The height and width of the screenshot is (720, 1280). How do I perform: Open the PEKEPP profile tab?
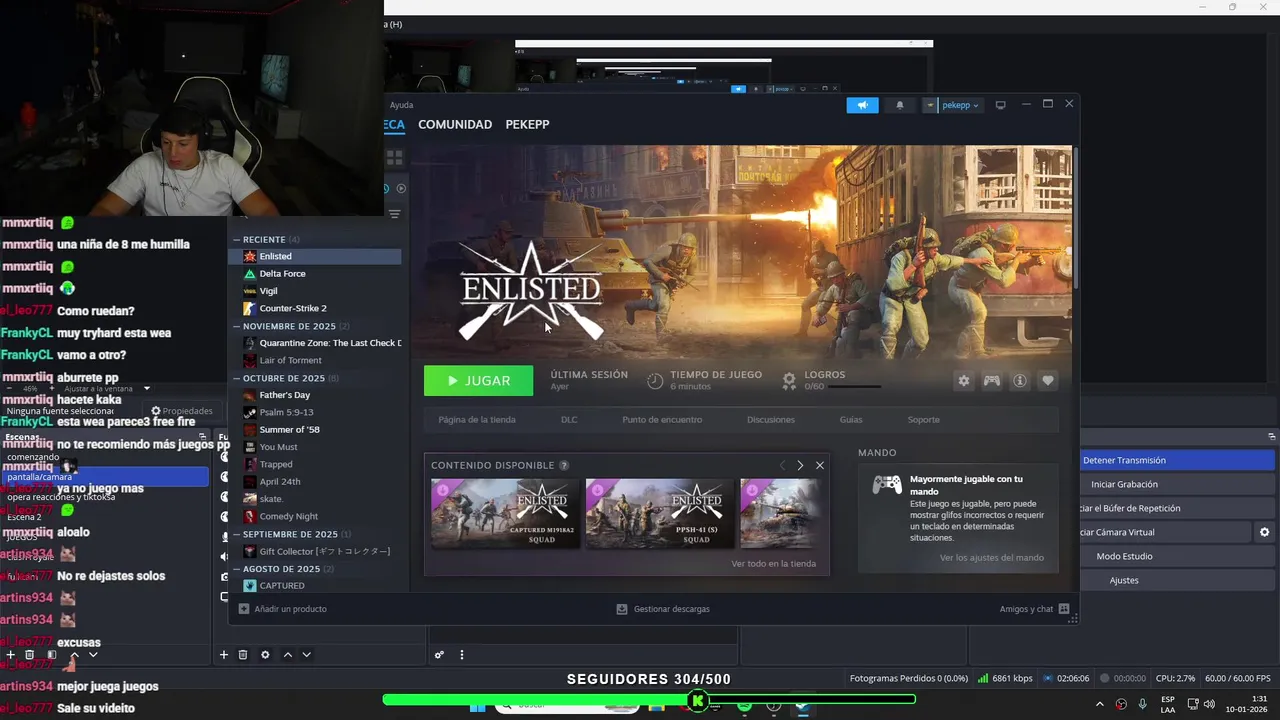point(527,124)
